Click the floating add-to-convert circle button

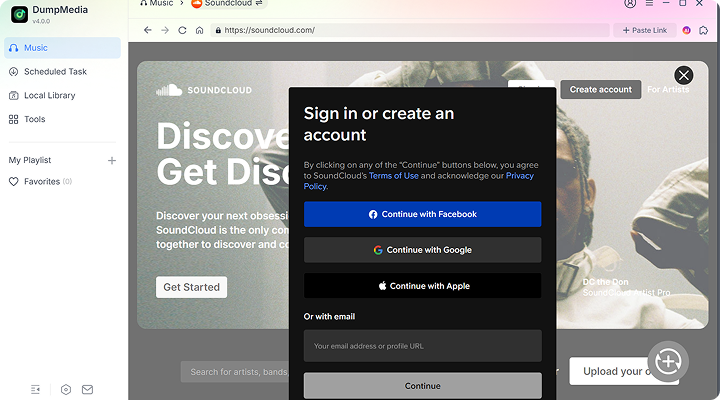668,361
